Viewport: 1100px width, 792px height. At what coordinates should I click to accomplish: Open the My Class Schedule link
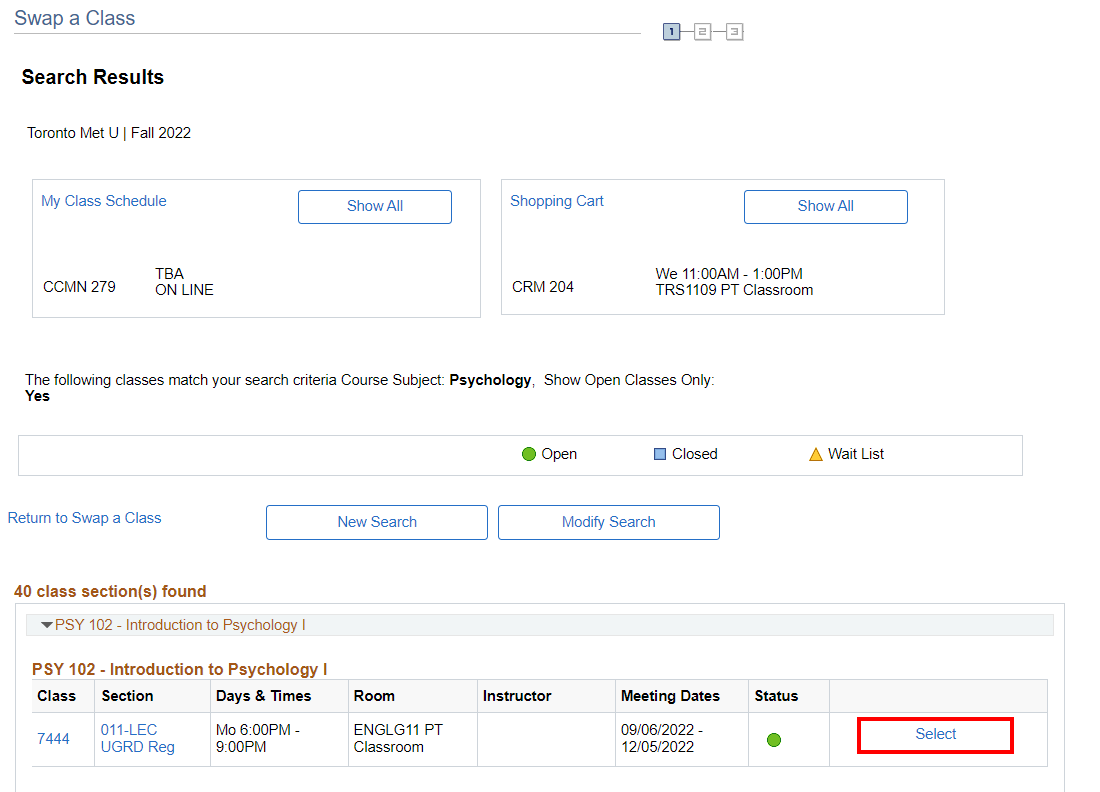(x=104, y=201)
